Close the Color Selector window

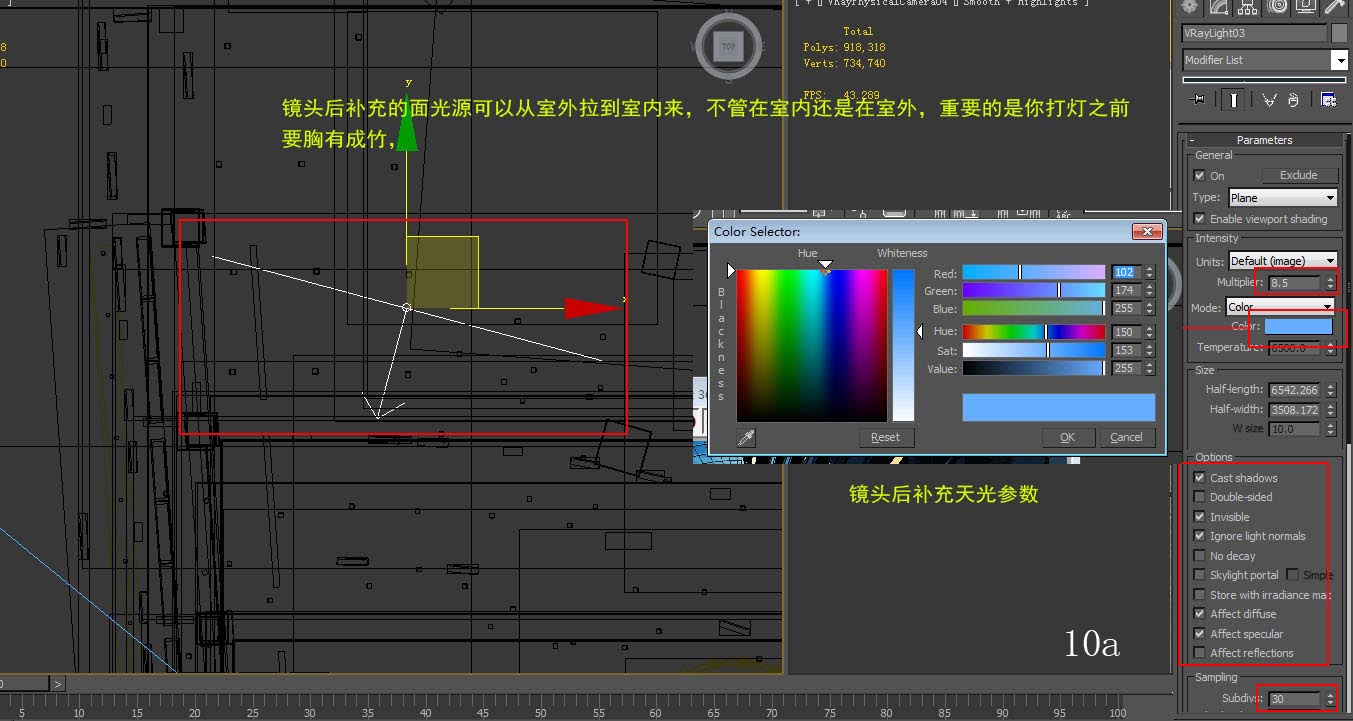coord(1146,231)
